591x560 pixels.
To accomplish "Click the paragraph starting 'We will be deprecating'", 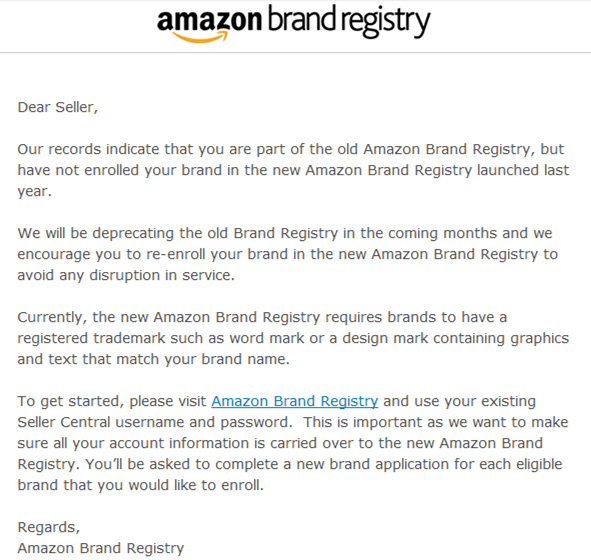I will click(x=288, y=254).
